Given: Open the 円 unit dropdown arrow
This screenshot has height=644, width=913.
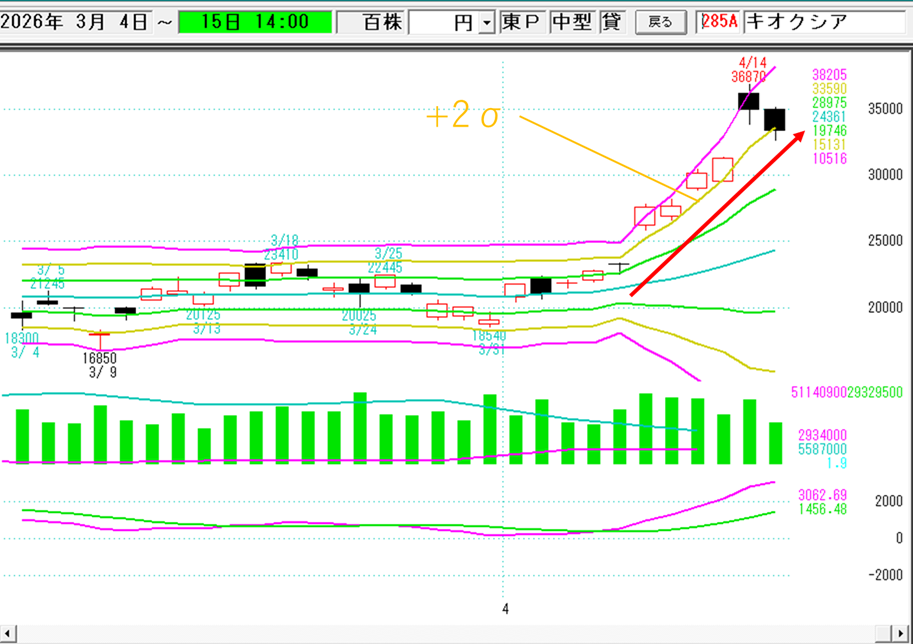Looking at the screenshot, I should tap(486, 23).
